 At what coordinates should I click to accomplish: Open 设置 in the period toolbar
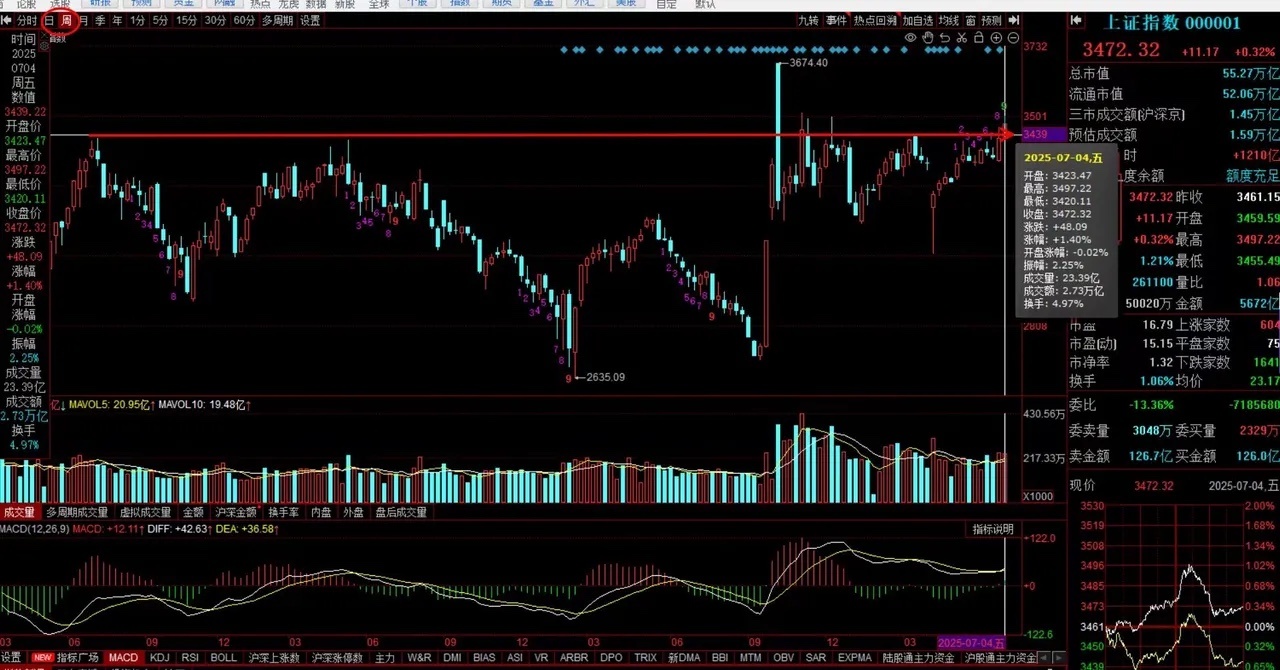(x=311, y=20)
